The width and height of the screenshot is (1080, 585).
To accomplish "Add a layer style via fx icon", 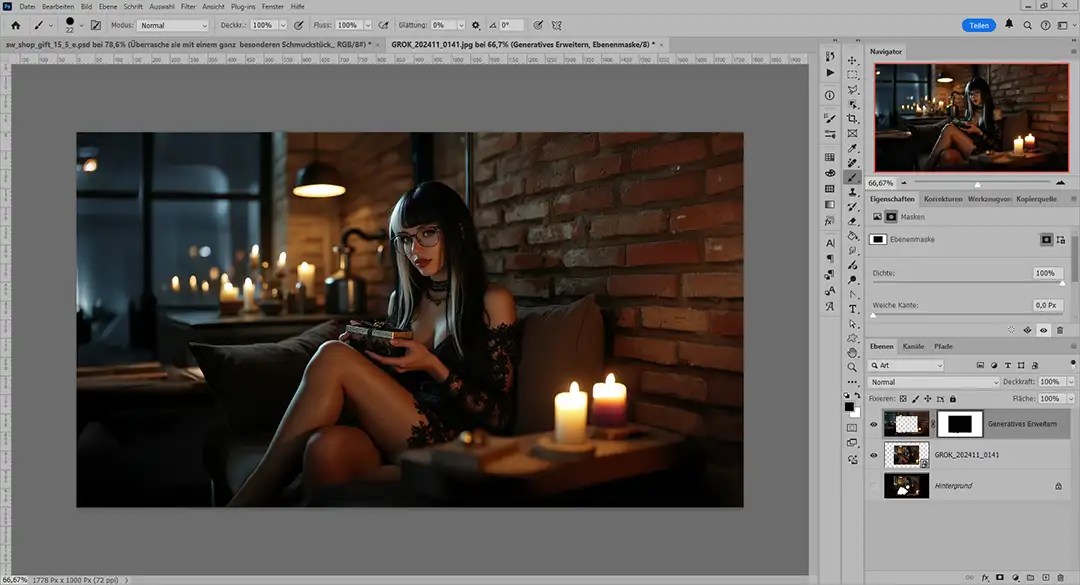I will pyautogui.click(x=985, y=577).
